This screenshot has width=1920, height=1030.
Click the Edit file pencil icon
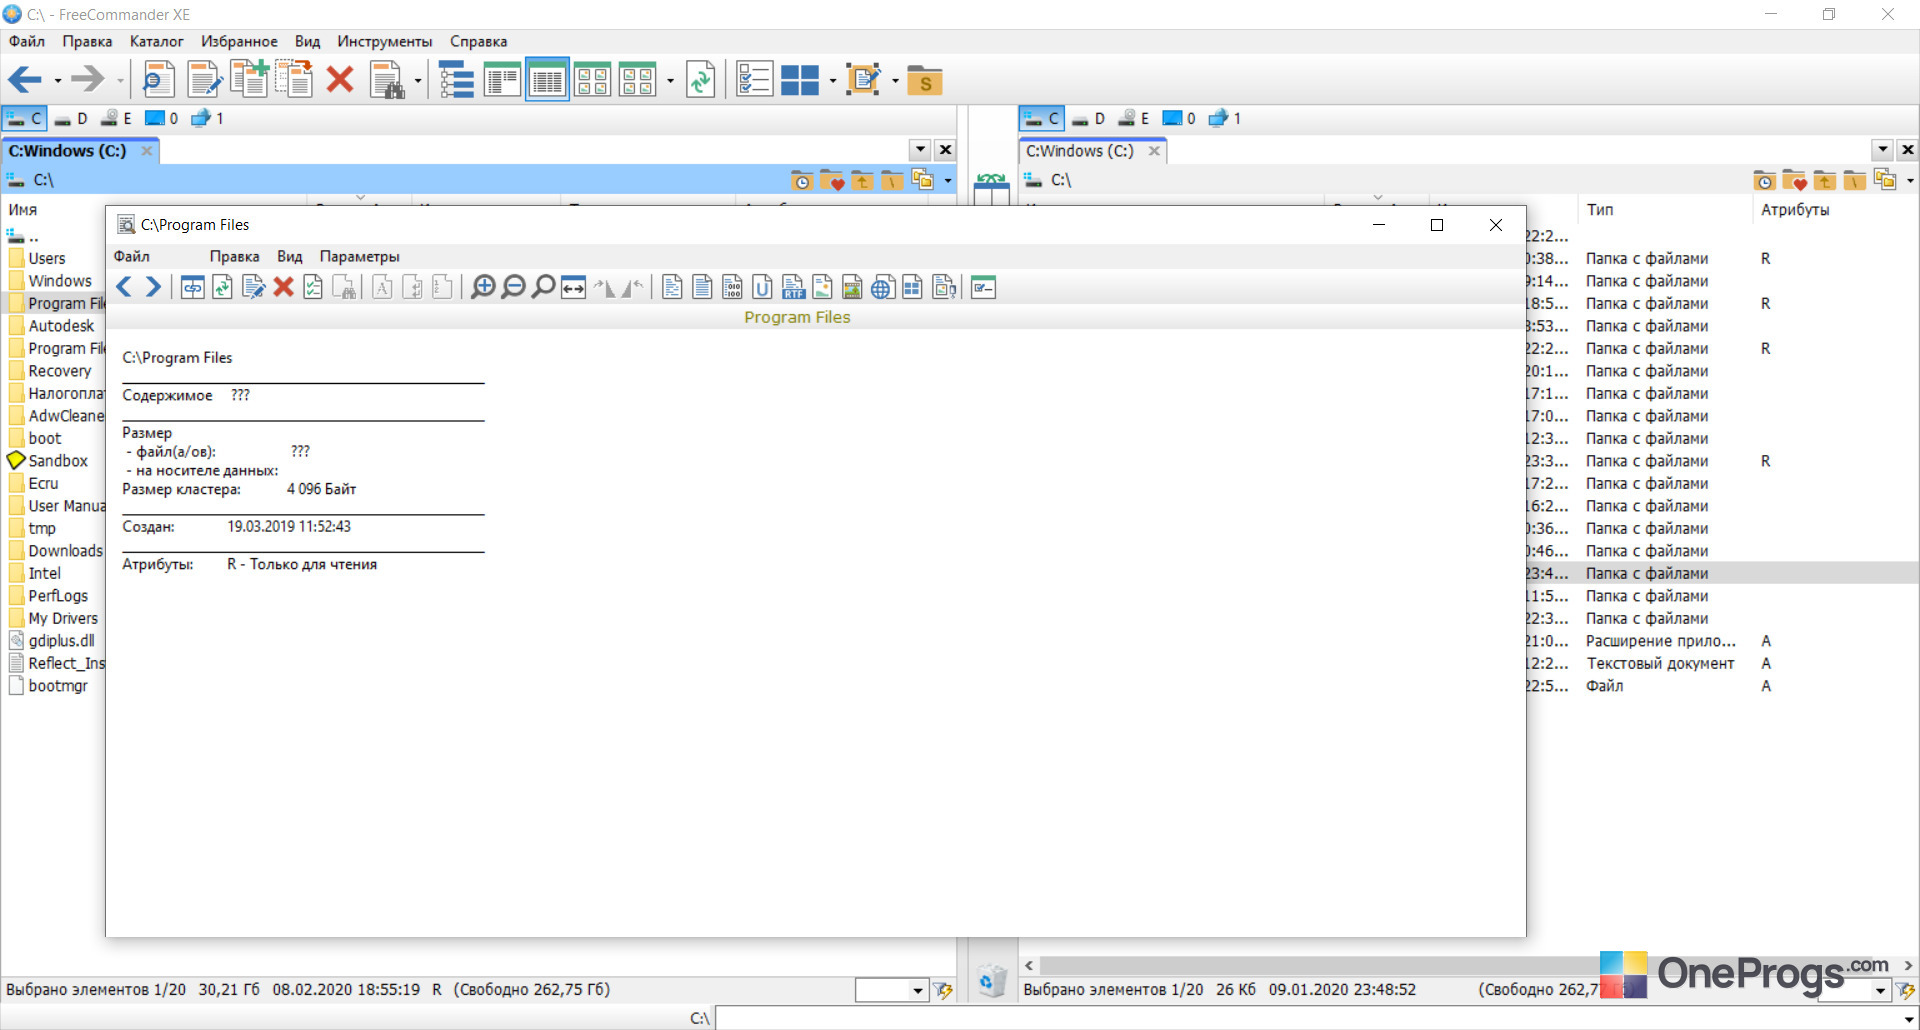click(205, 80)
